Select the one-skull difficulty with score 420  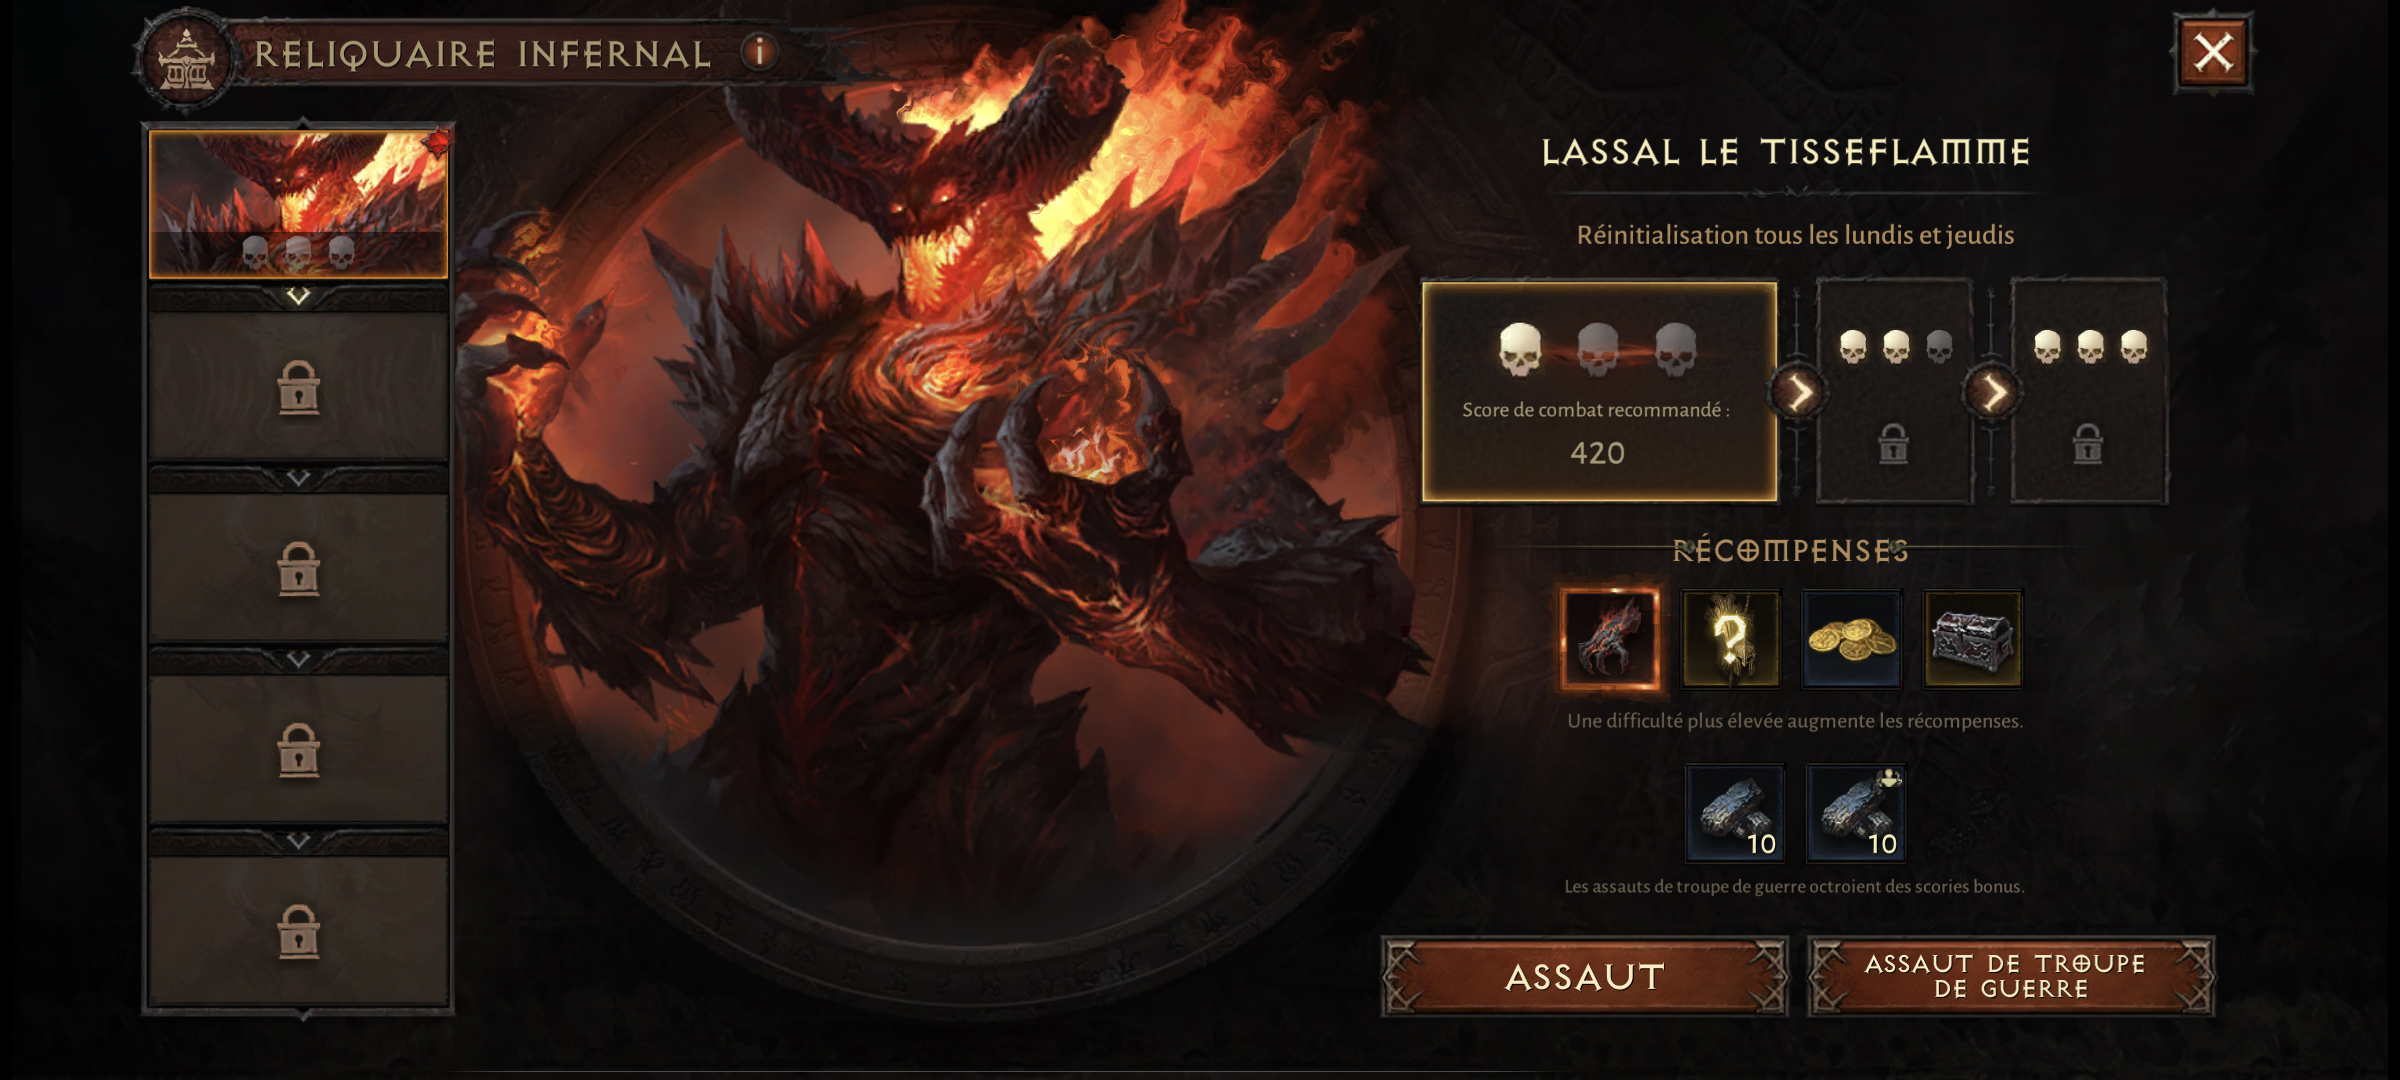pyautogui.click(x=1599, y=391)
